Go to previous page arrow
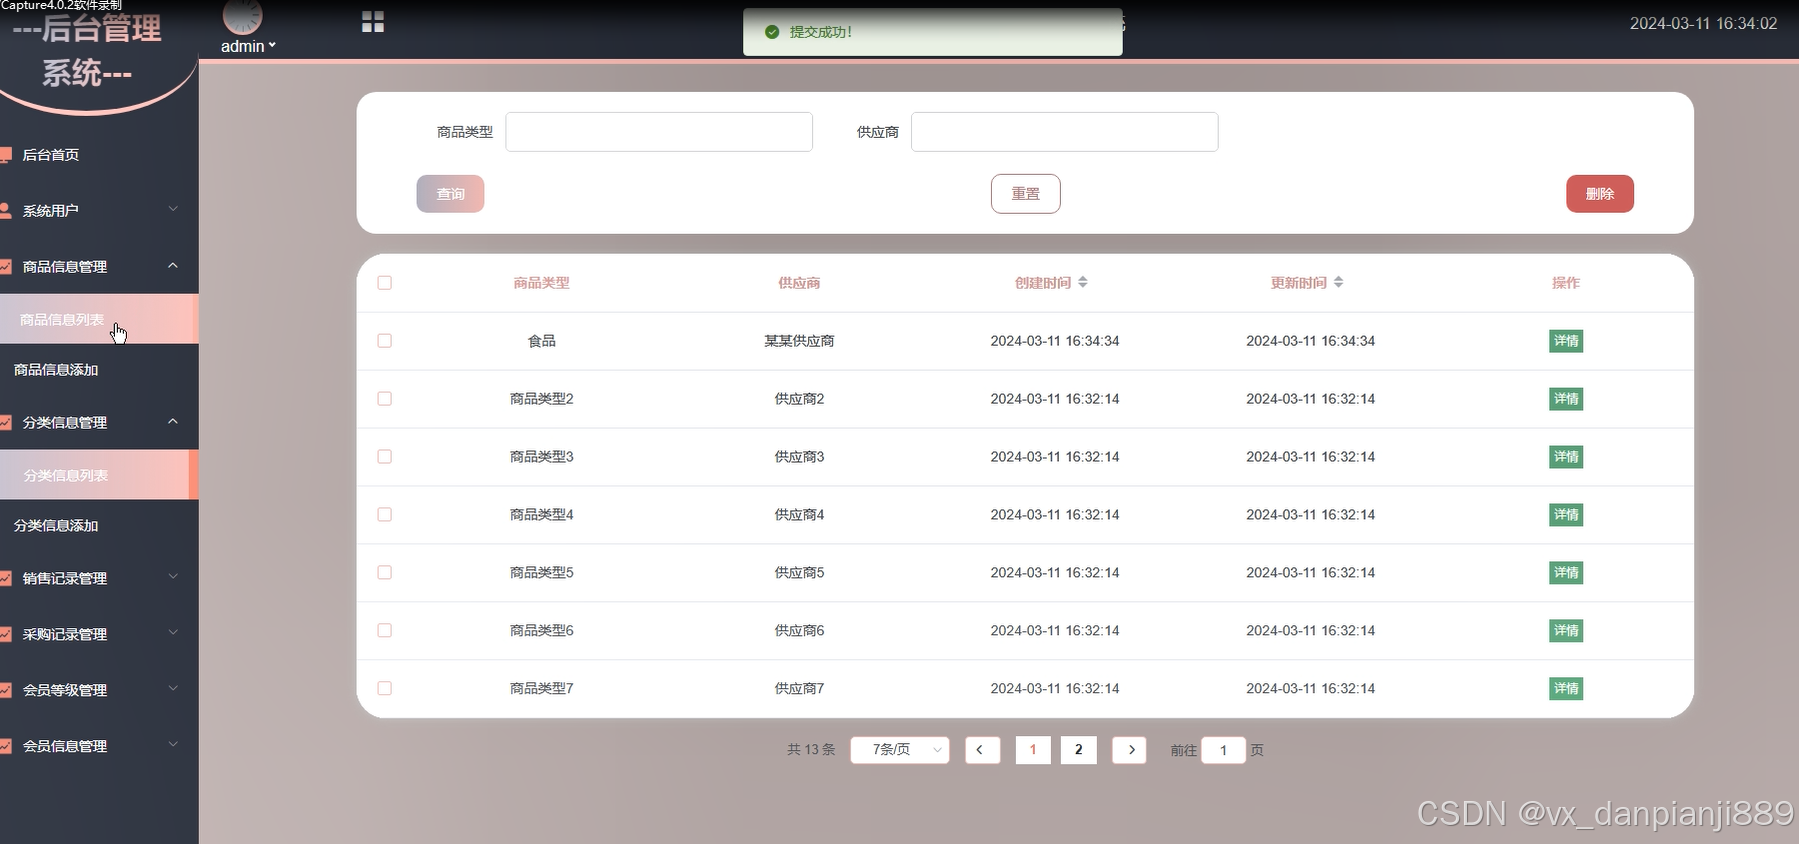This screenshot has height=844, width=1799. tap(982, 750)
